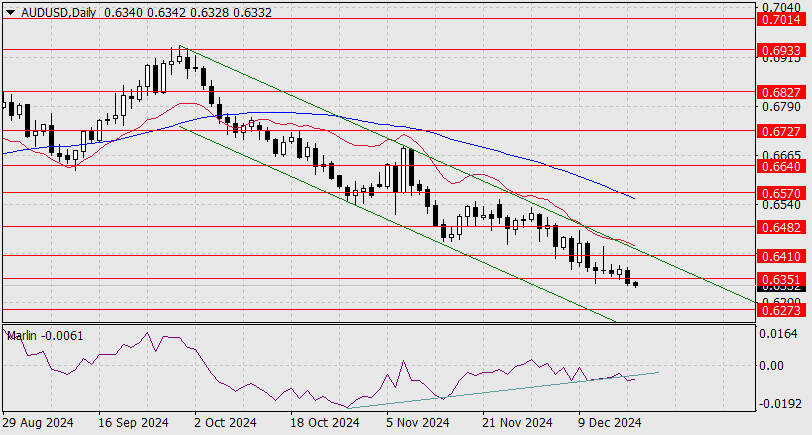Select the 0.6351 price level label
The width and height of the screenshot is (812, 435).
pyautogui.click(x=781, y=278)
